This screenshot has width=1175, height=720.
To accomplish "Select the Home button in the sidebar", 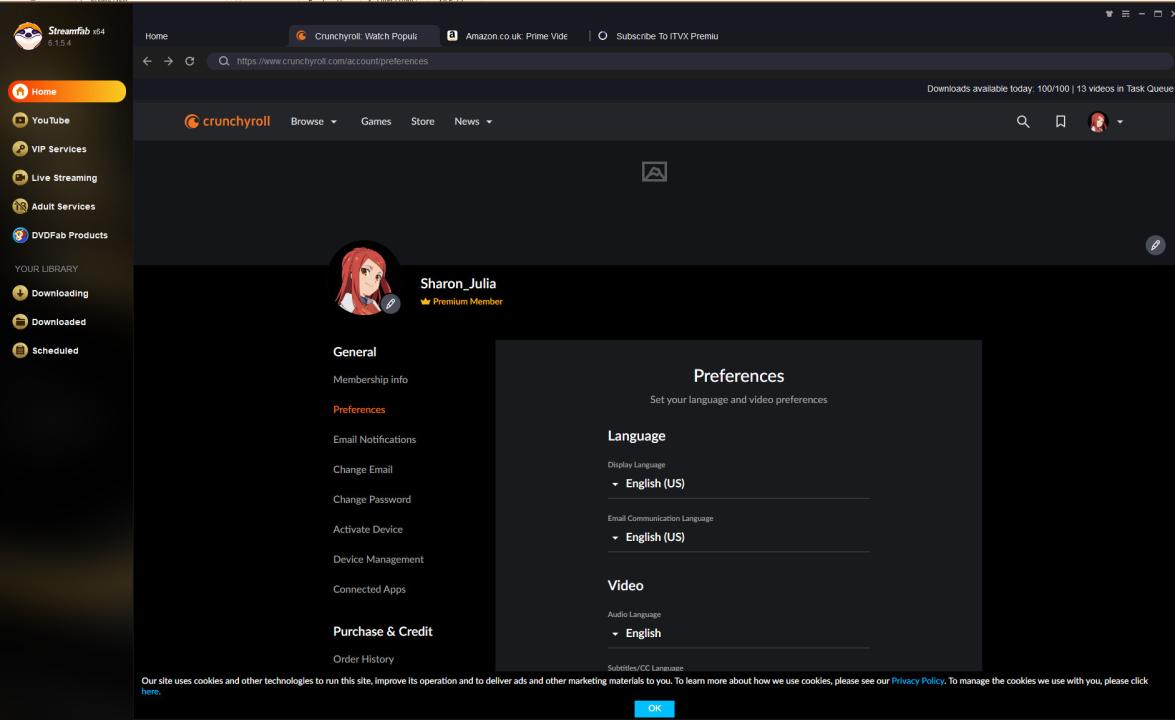I will (67, 91).
